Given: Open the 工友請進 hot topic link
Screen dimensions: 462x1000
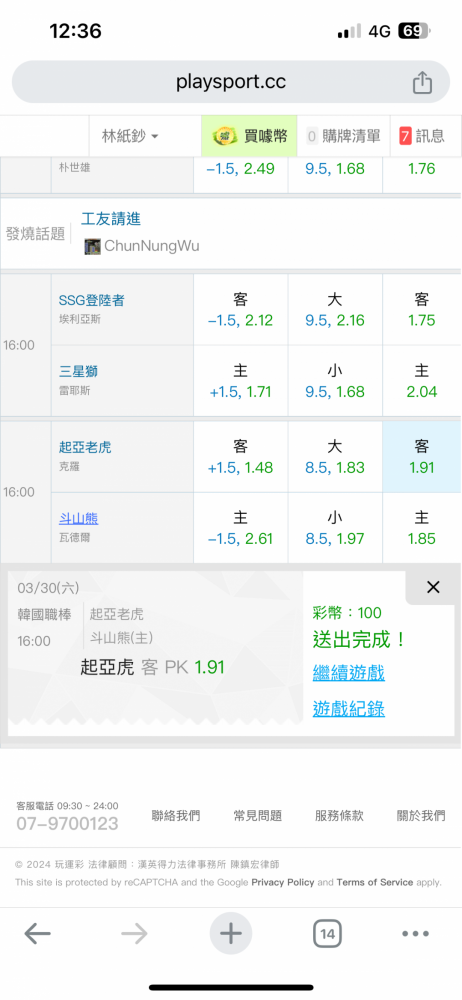Looking at the screenshot, I should [x=111, y=219].
